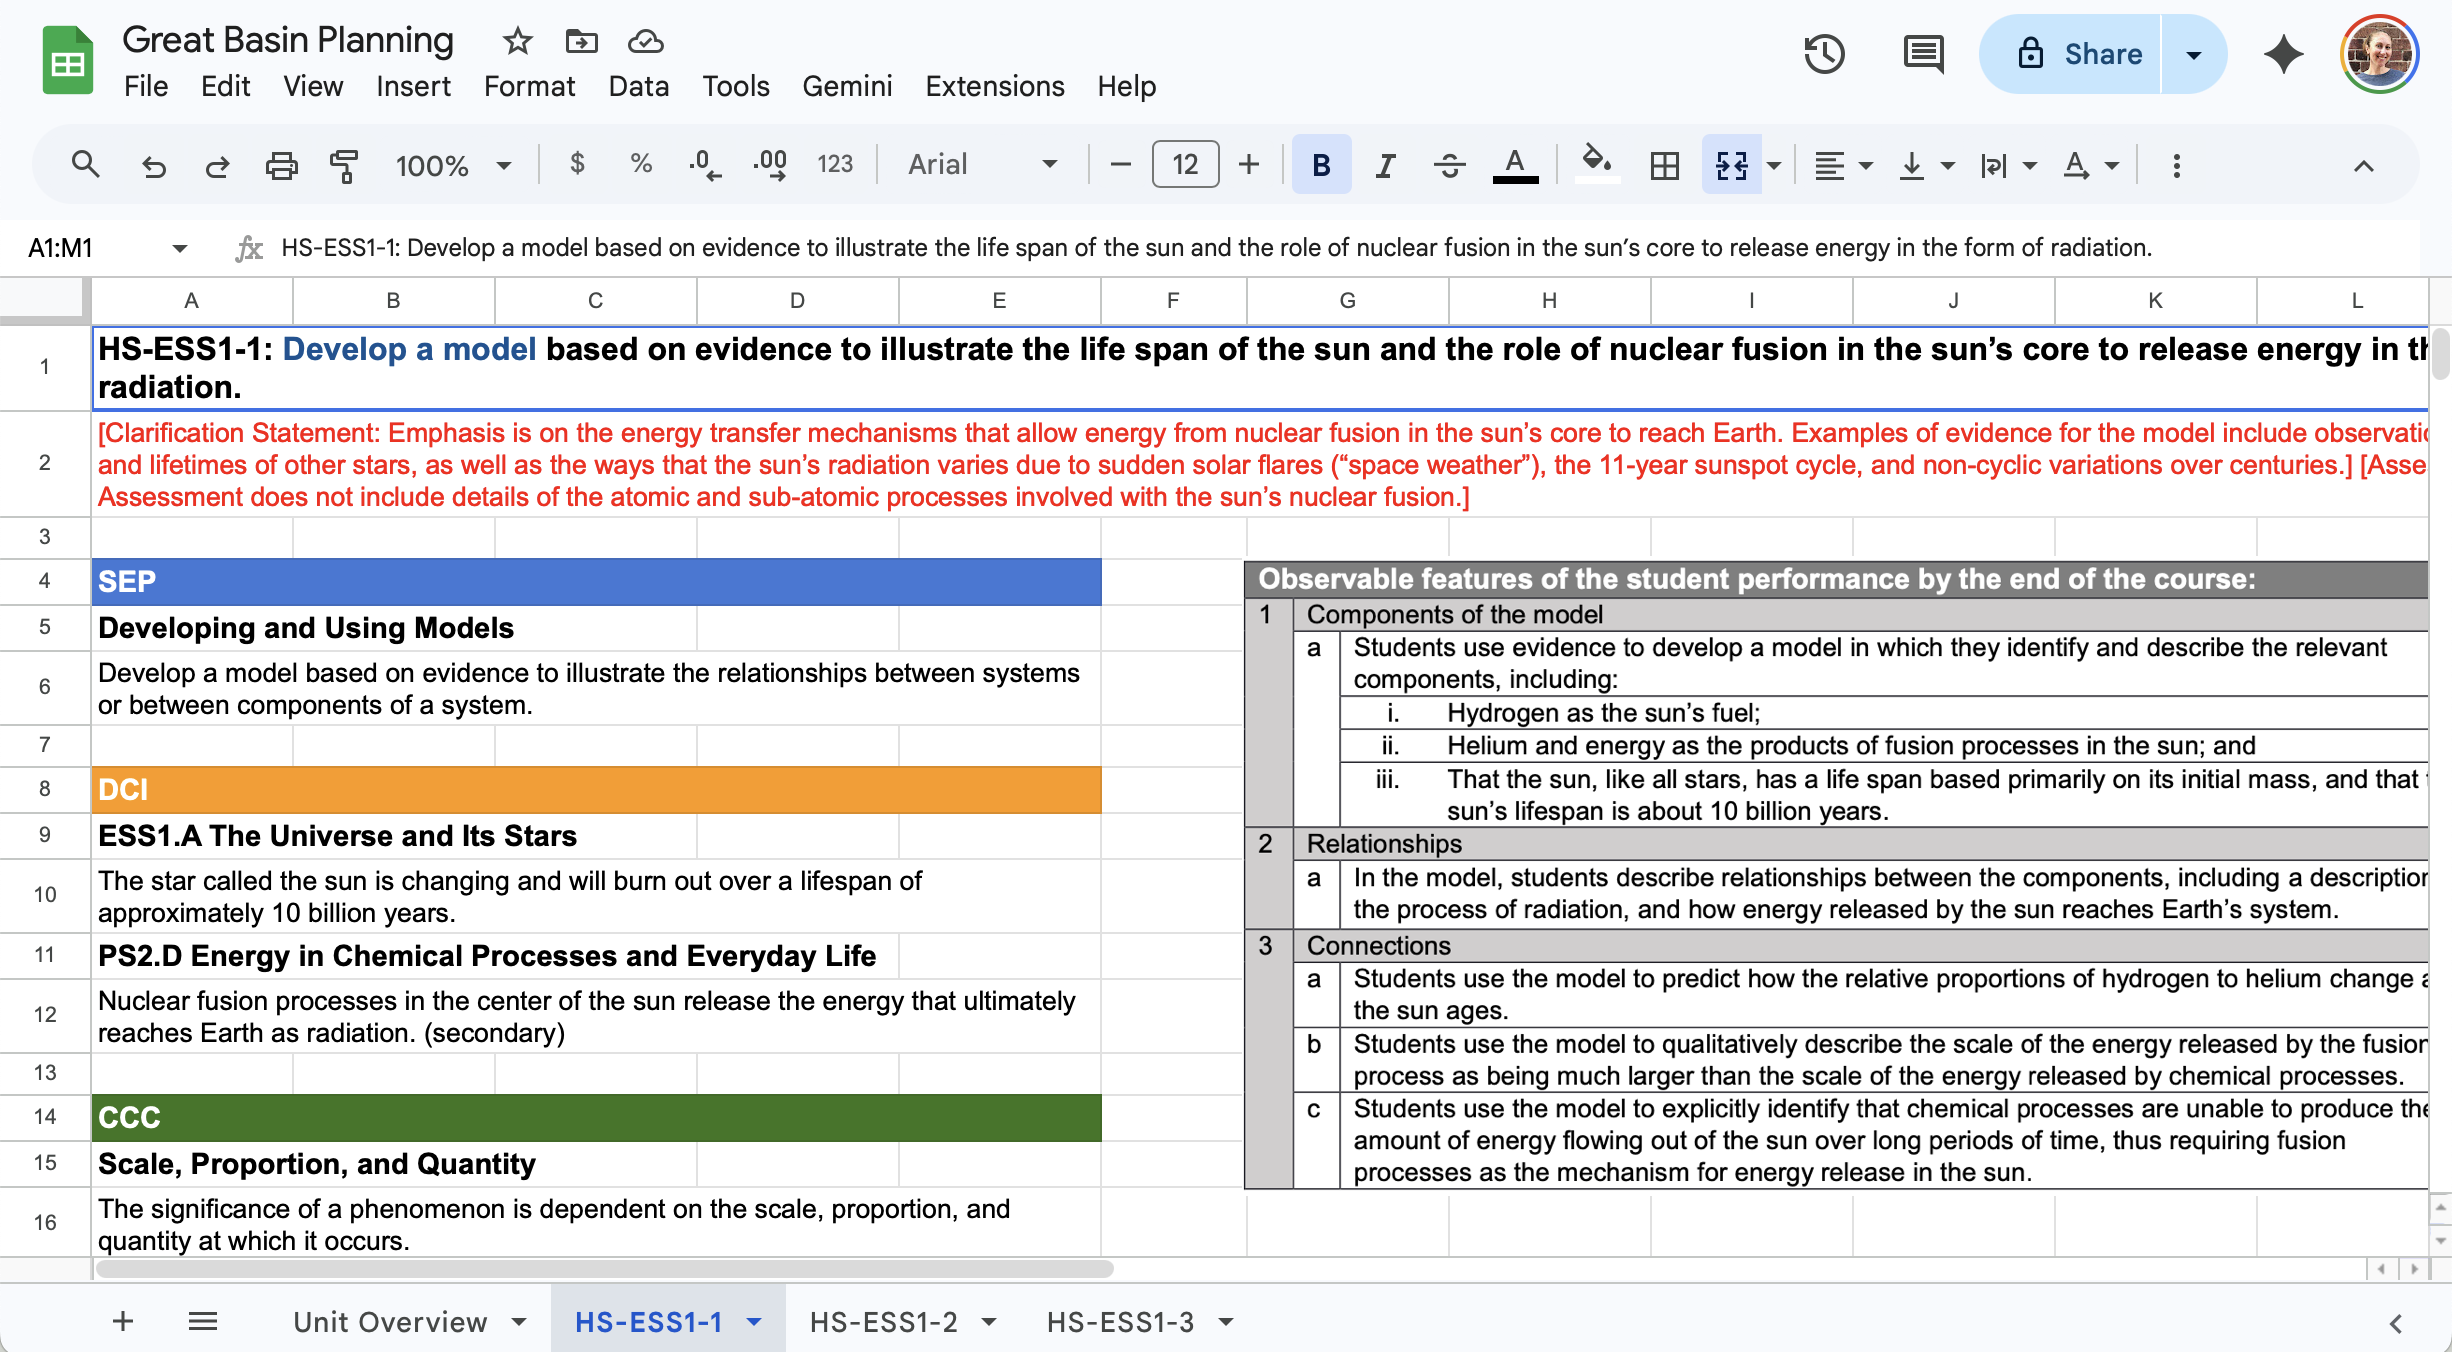Increase font size with plus
Image resolution: width=2452 pixels, height=1352 pixels.
click(x=1249, y=165)
